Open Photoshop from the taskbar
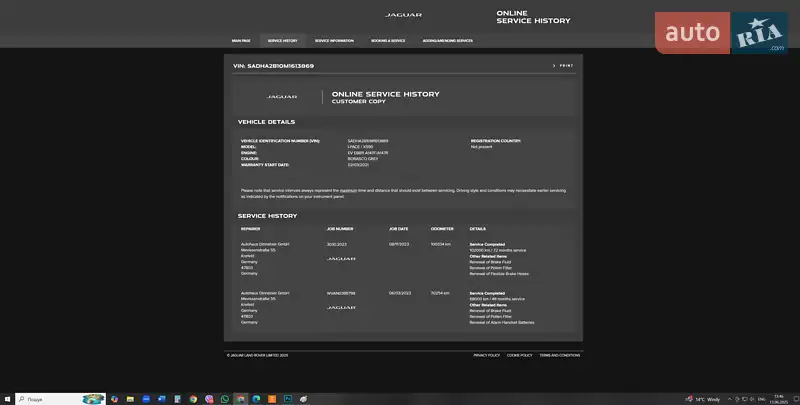The height and width of the screenshot is (405, 800). tap(288, 399)
